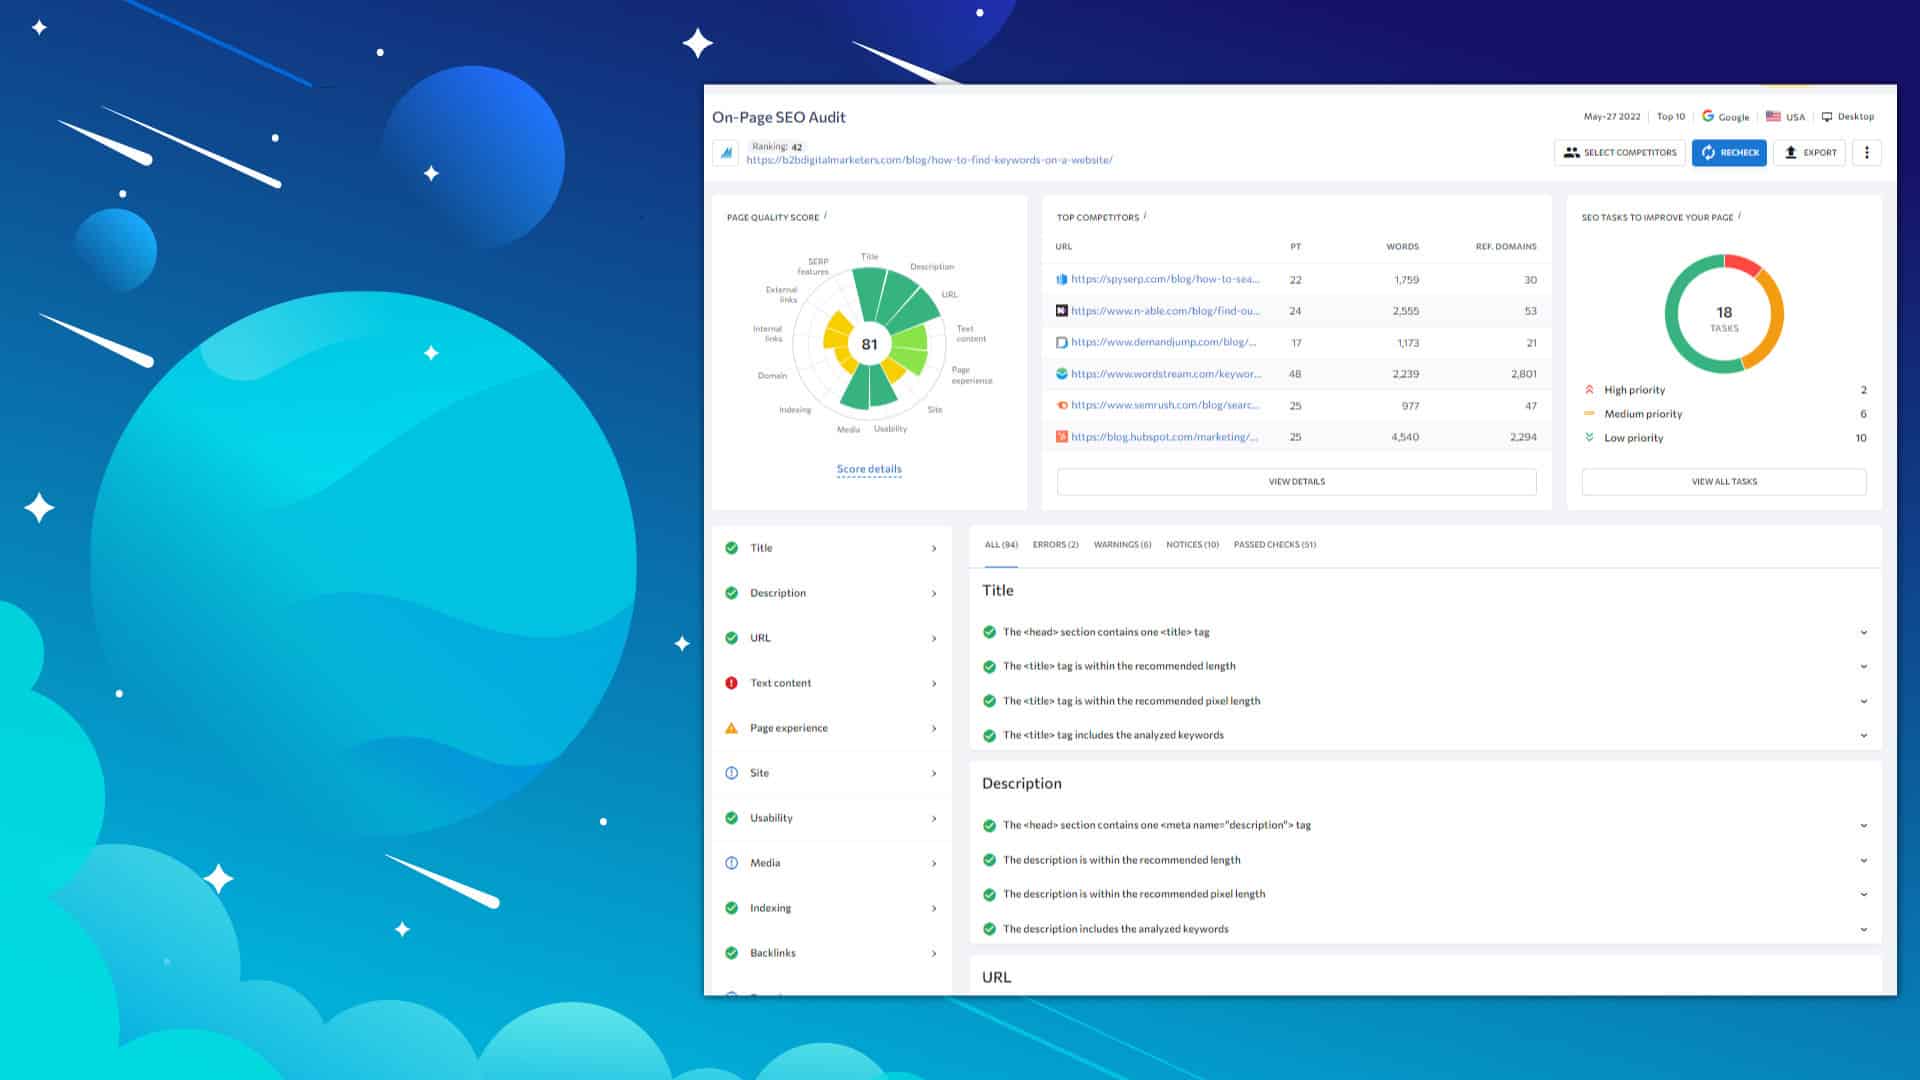This screenshot has width=1920, height=1080.
Task: Open the Title category in sidebar
Action: (x=832, y=548)
